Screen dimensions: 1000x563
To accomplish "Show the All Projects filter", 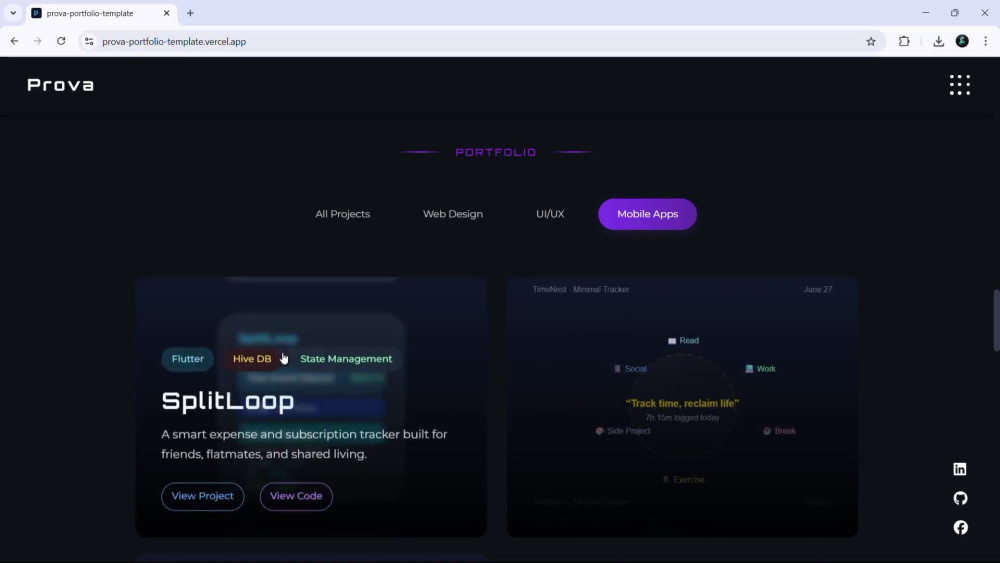I will point(342,214).
